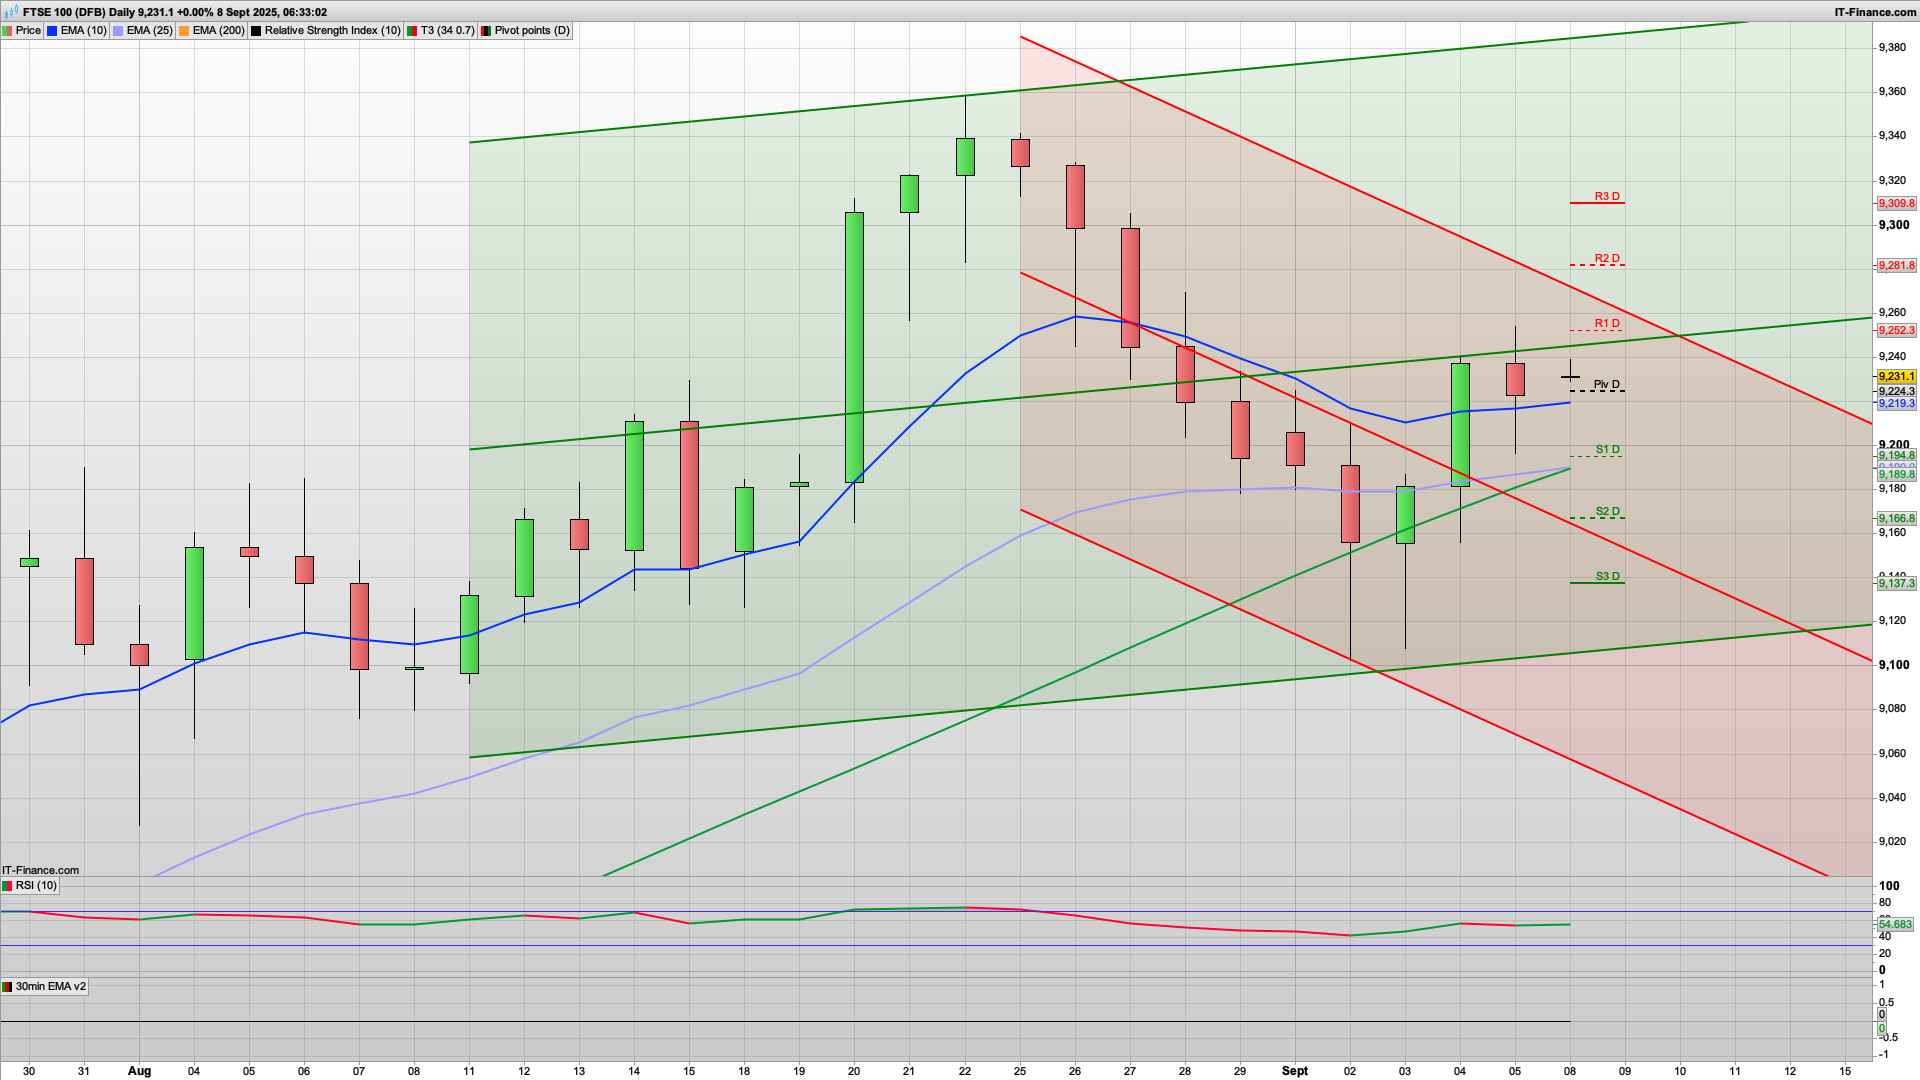Screen dimensions: 1920x1080
Task: Click the green 9,166.8 price axis tag
Action: click(x=1896, y=518)
